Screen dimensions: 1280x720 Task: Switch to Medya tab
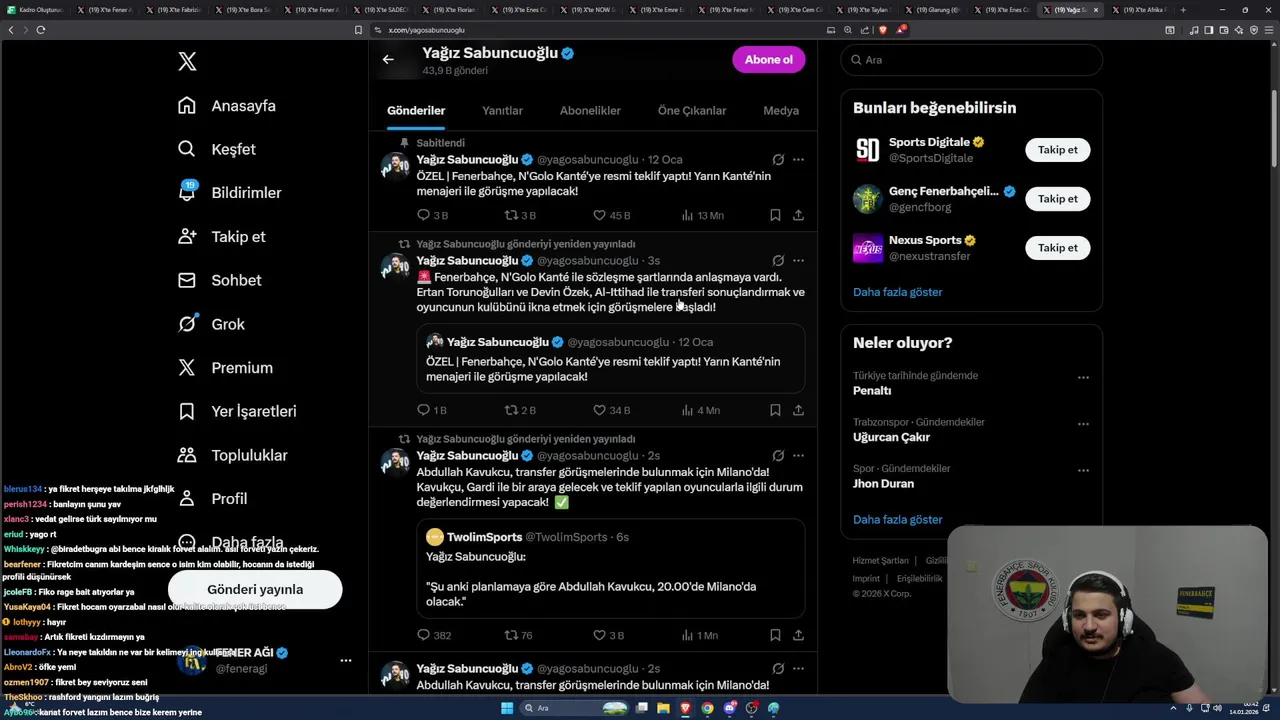click(x=781, y=111)
